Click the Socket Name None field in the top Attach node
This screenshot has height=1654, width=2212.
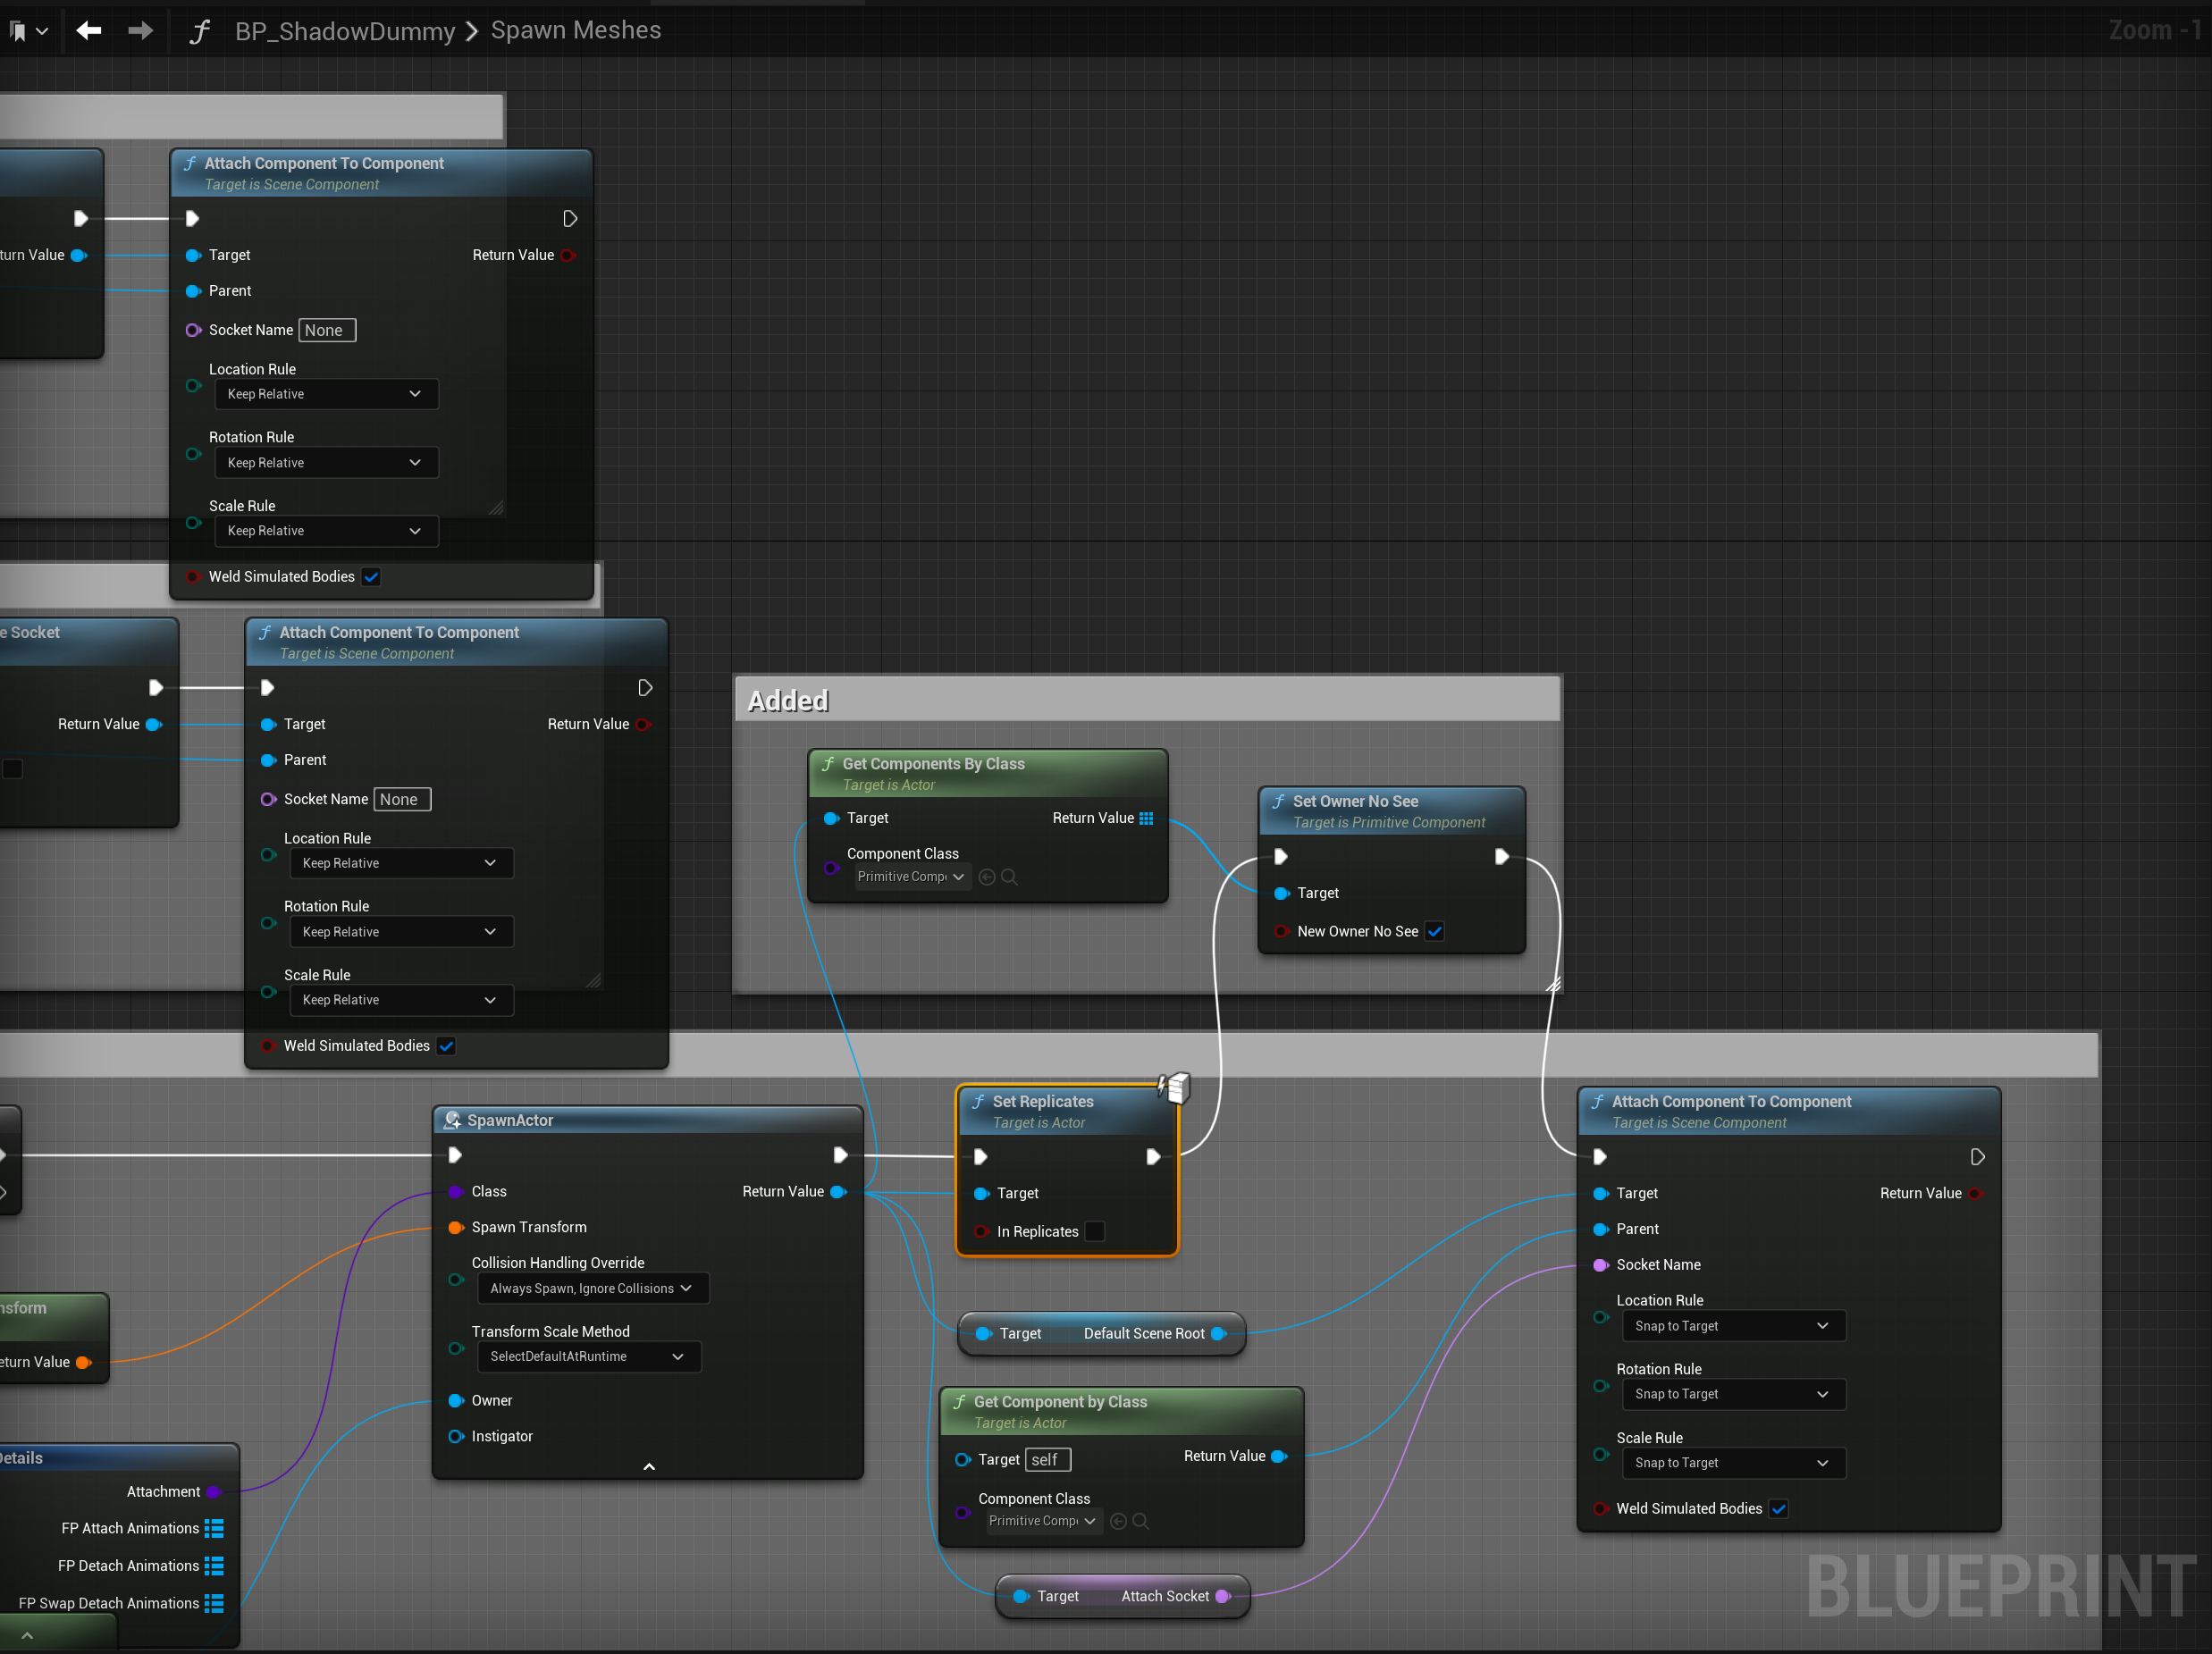tap(326, 330)
